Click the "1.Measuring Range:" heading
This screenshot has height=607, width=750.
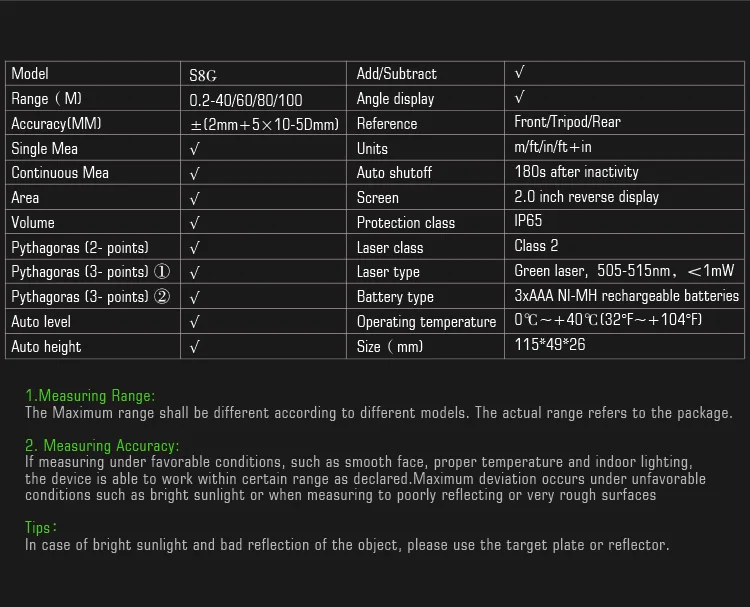tap(90, 396)
